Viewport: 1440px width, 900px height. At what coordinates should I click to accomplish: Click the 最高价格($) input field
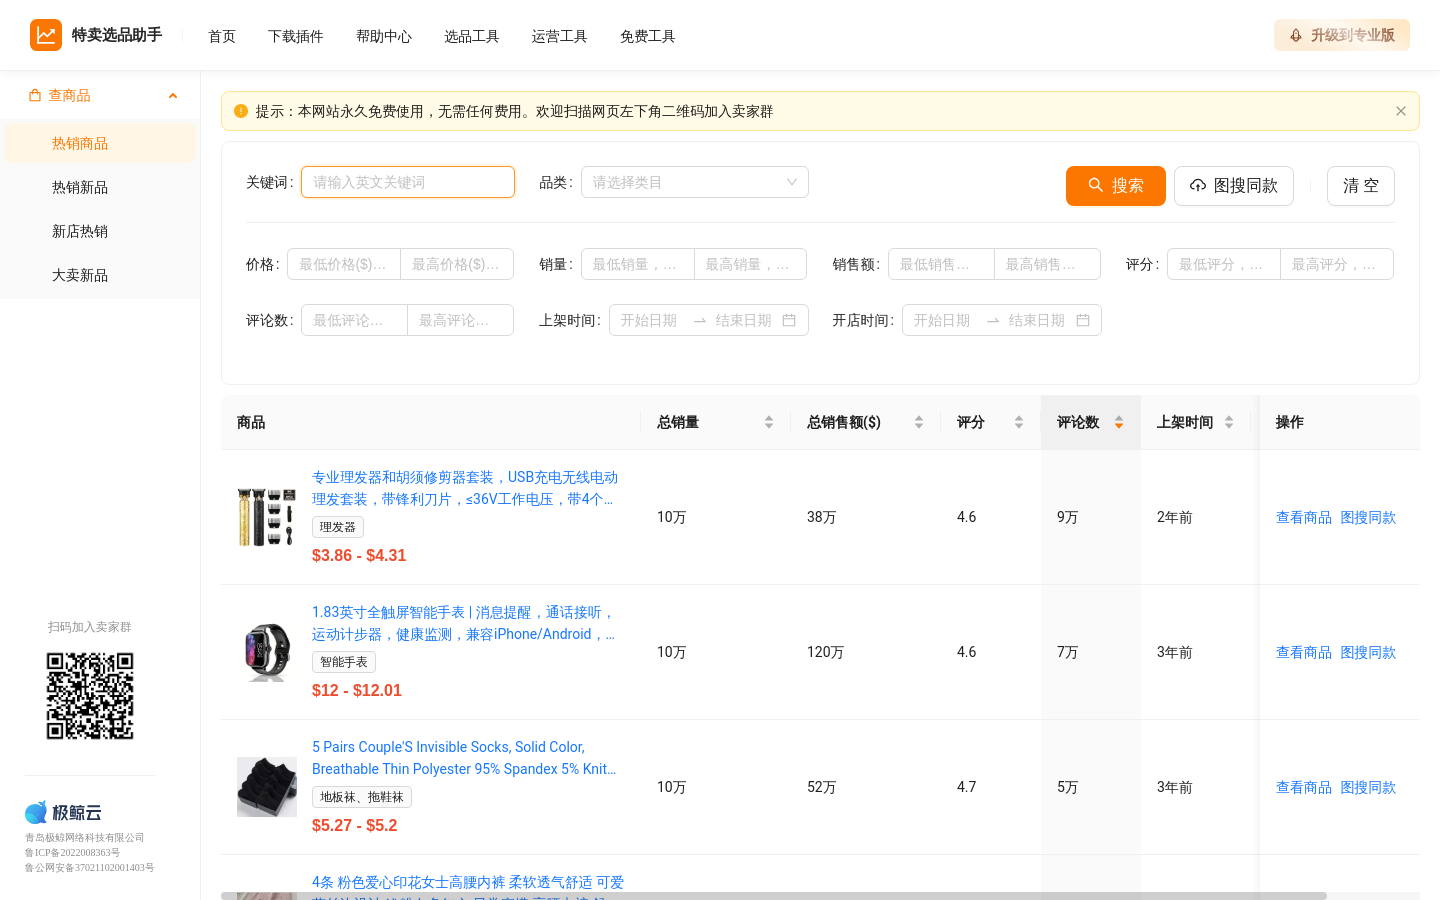coord(457,264)
